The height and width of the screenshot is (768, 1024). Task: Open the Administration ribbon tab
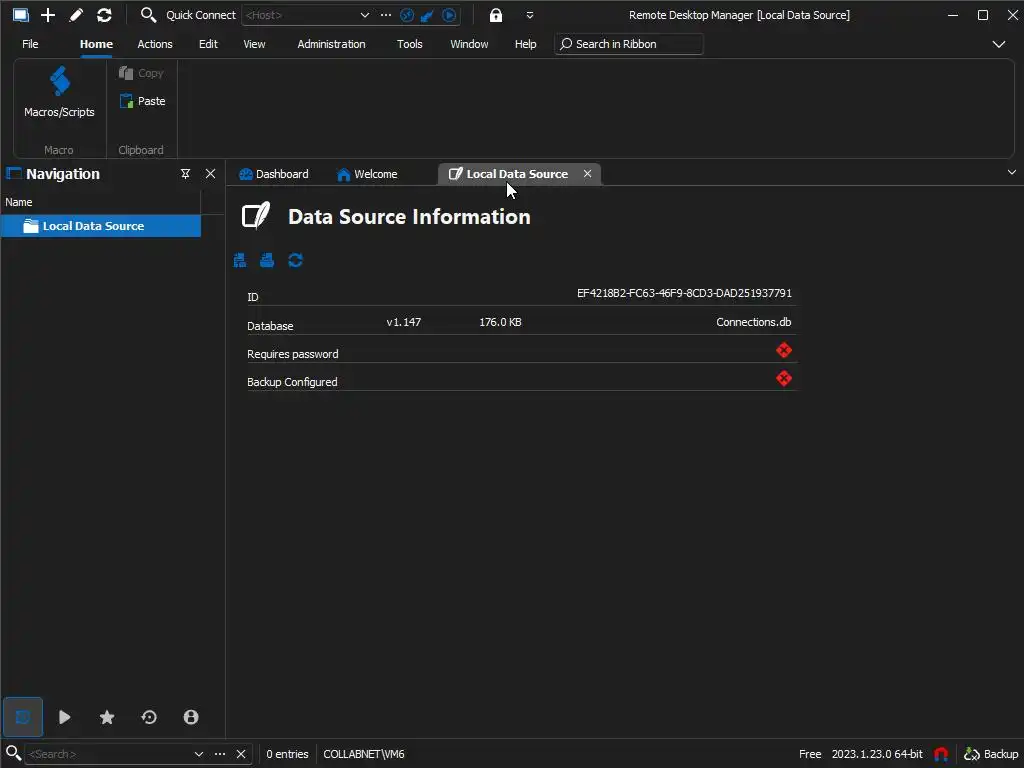tap(331, 44)
